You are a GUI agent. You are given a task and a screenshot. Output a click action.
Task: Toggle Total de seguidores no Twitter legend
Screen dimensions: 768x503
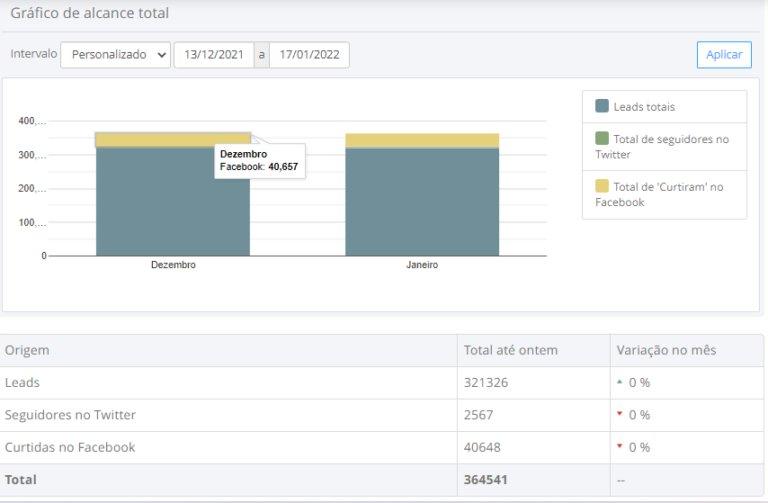(662, 147)
